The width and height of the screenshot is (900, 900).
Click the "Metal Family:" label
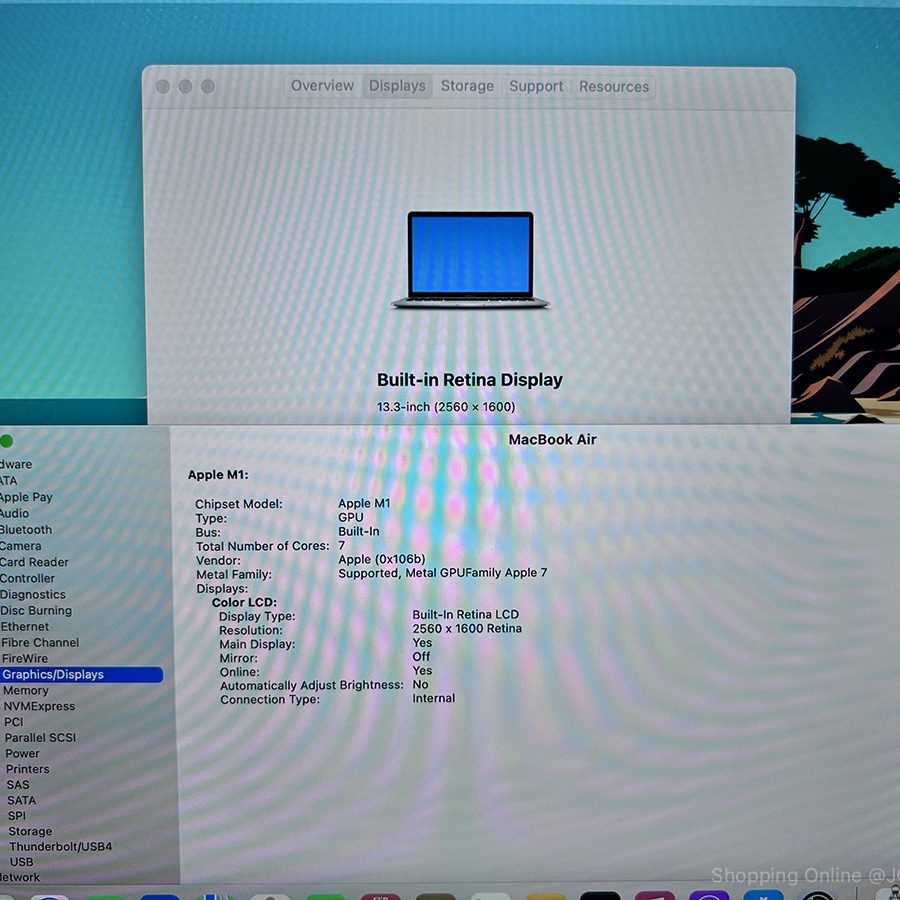click(x=234, y=575)
